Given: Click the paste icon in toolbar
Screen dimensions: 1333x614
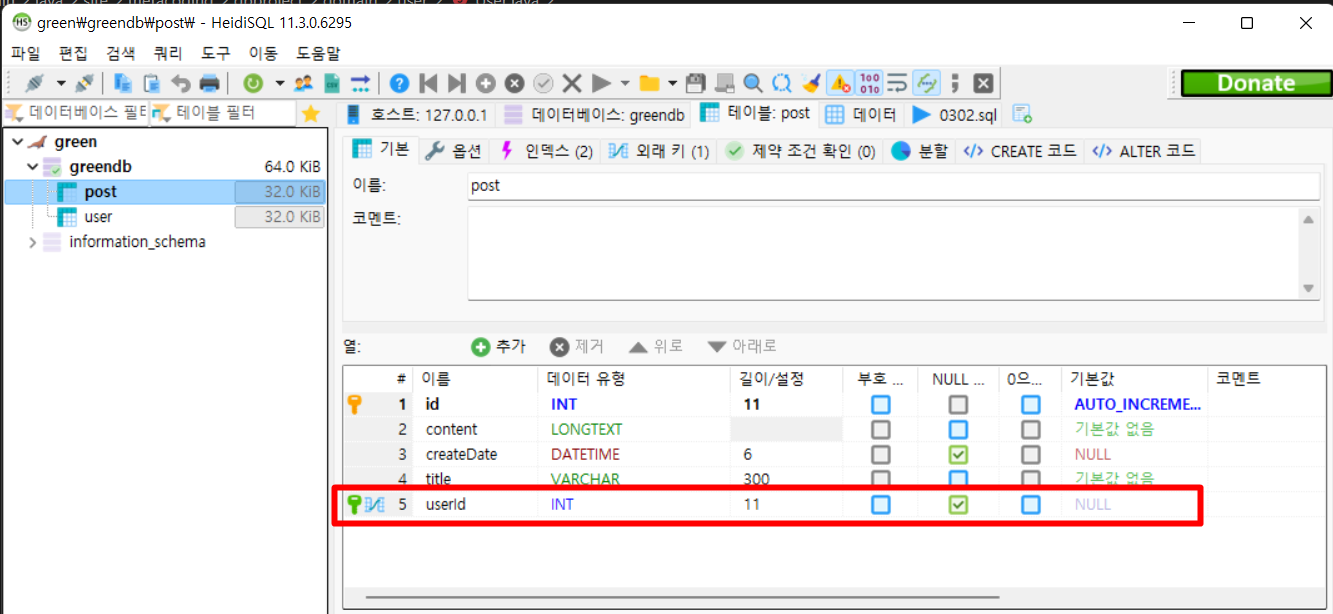Looking at the screenshot, I should tap(152, 83).
